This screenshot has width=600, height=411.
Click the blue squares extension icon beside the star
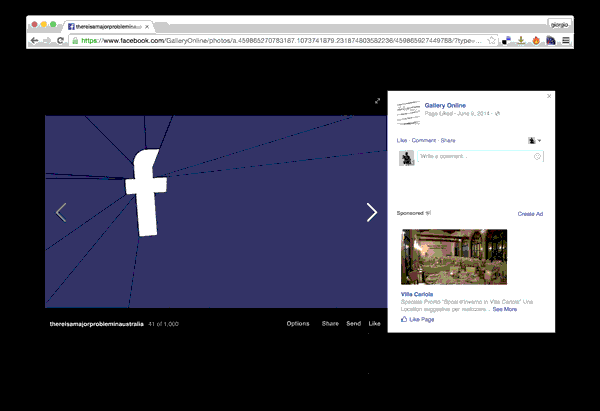point(506,41)
